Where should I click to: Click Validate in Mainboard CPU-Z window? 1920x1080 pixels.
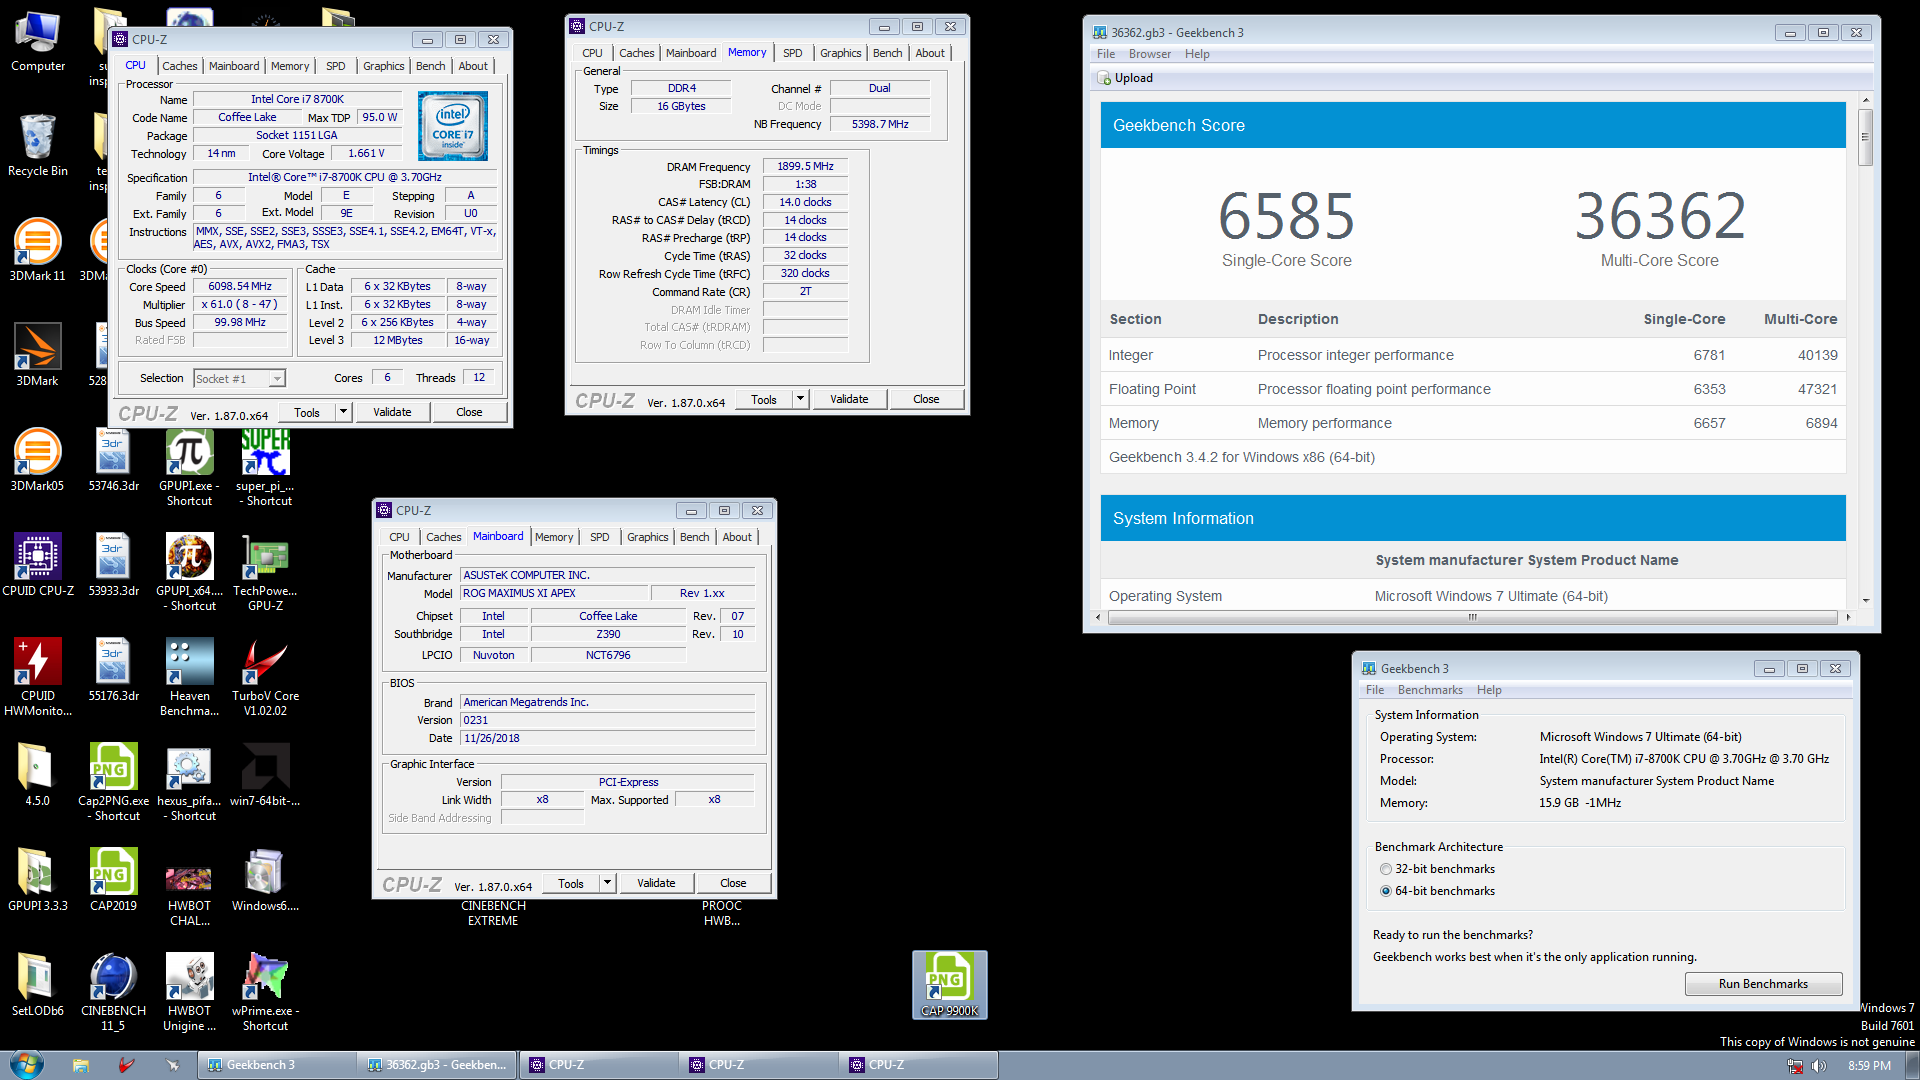[656, 883]
